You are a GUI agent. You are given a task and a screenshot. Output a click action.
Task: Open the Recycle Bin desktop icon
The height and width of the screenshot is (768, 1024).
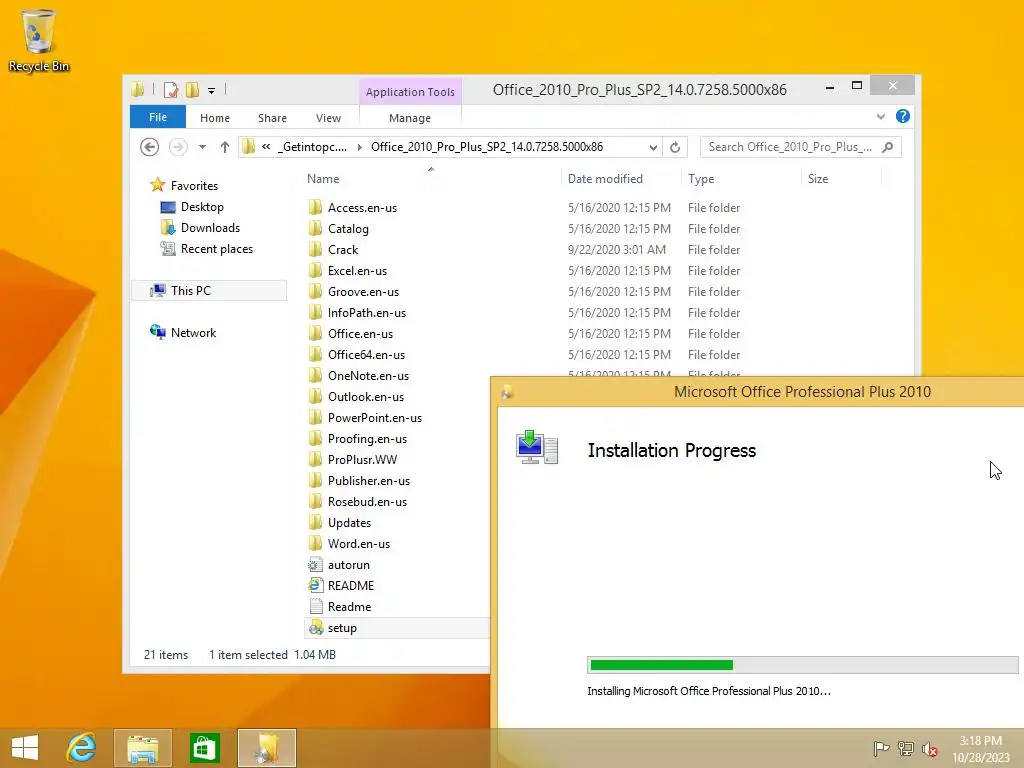click(39, 40)
